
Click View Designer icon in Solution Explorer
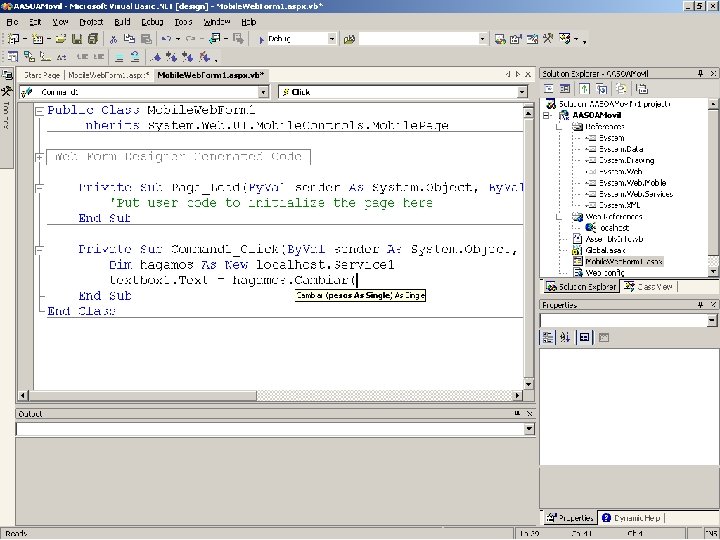[x=565, y=89]
